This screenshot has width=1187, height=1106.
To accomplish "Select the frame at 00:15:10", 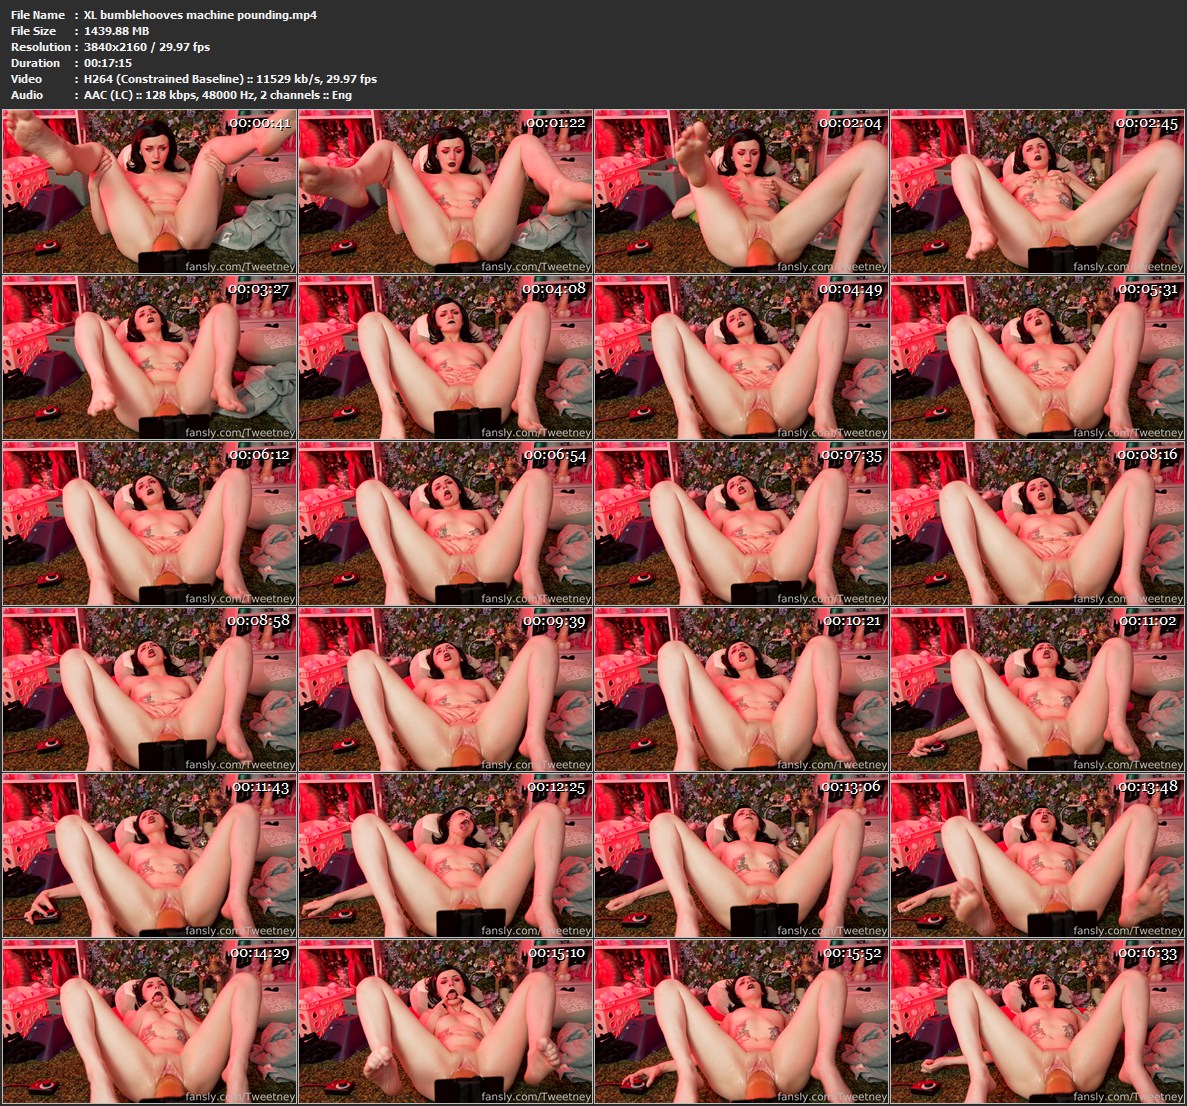I will tap(445, 1021).
